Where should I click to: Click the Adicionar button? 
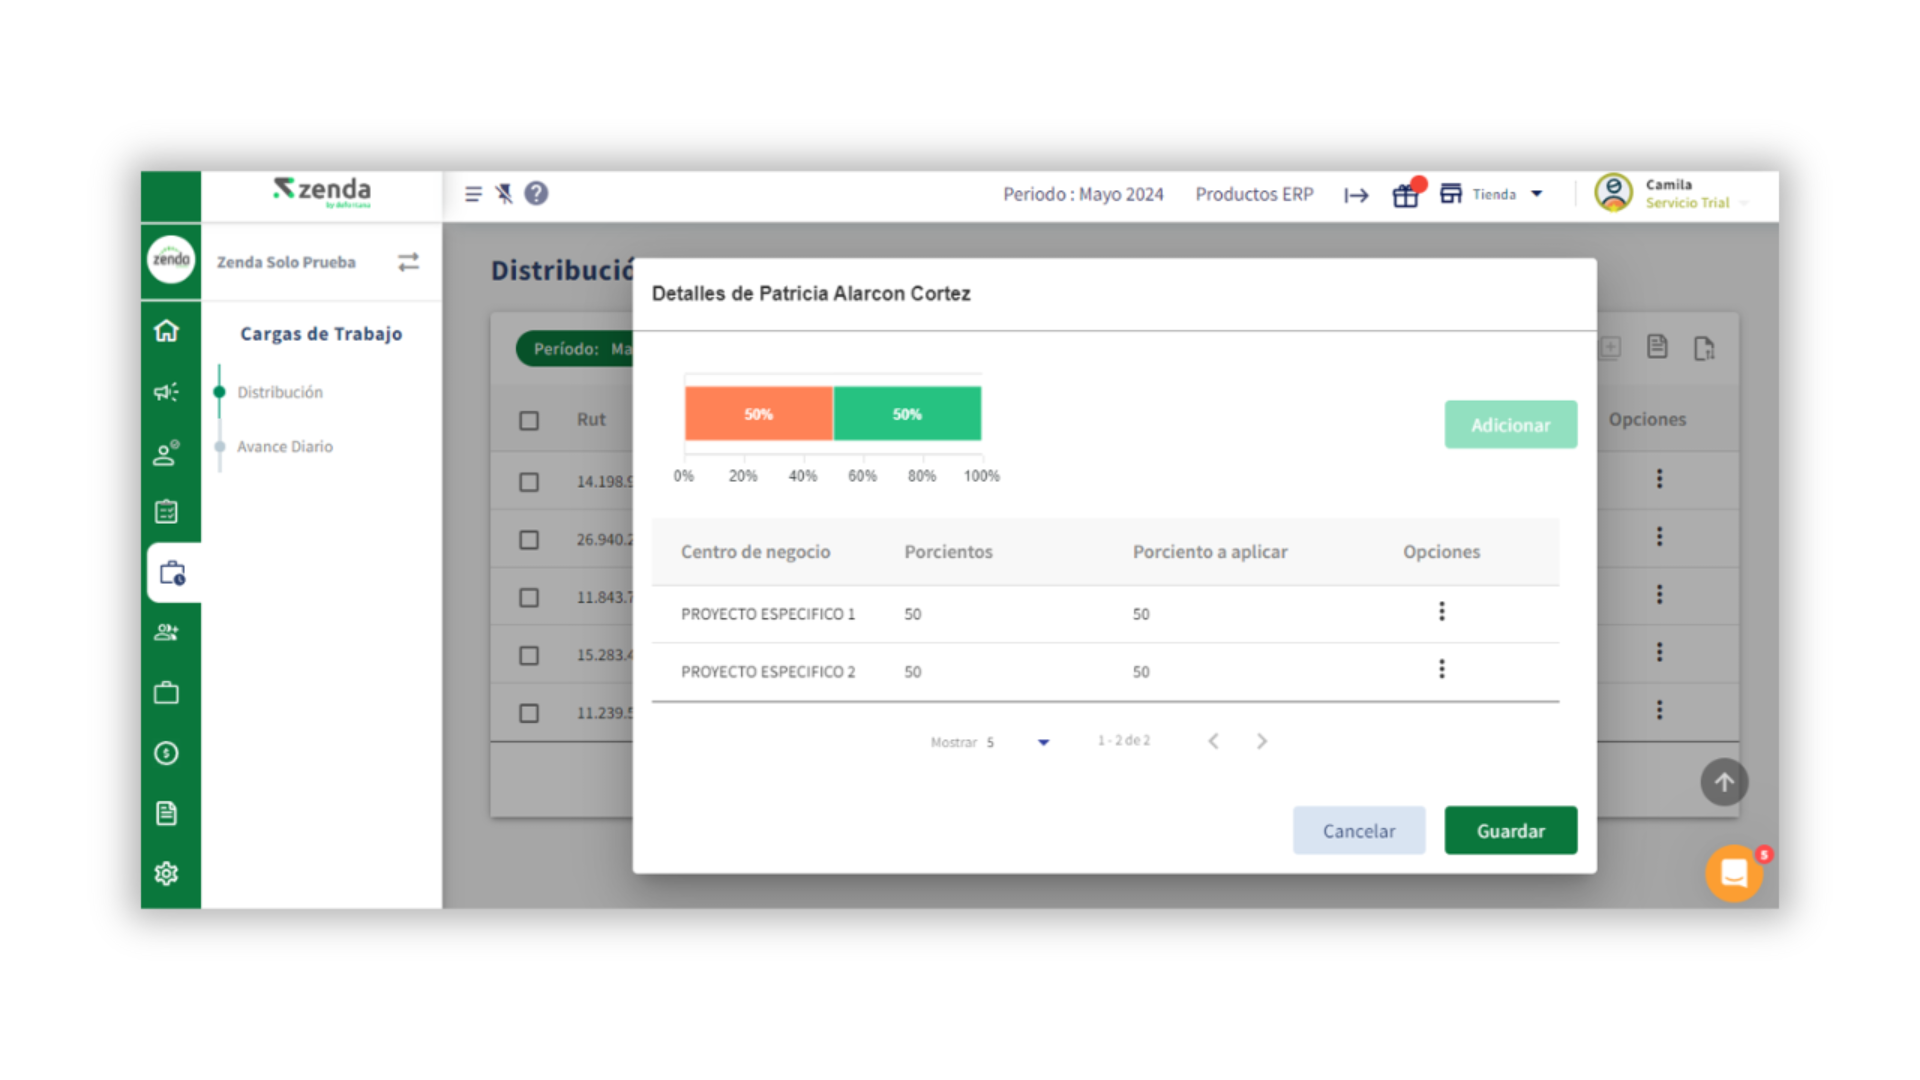1510,425
